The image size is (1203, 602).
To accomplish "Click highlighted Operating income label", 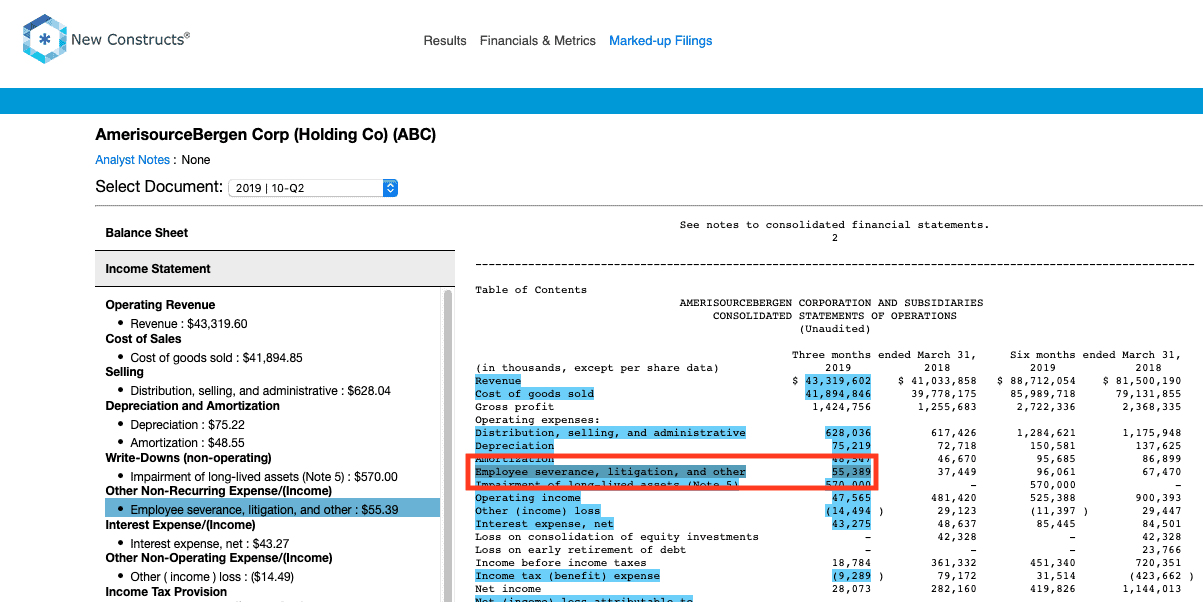I will pyautogui.click(x=527, y=498).
